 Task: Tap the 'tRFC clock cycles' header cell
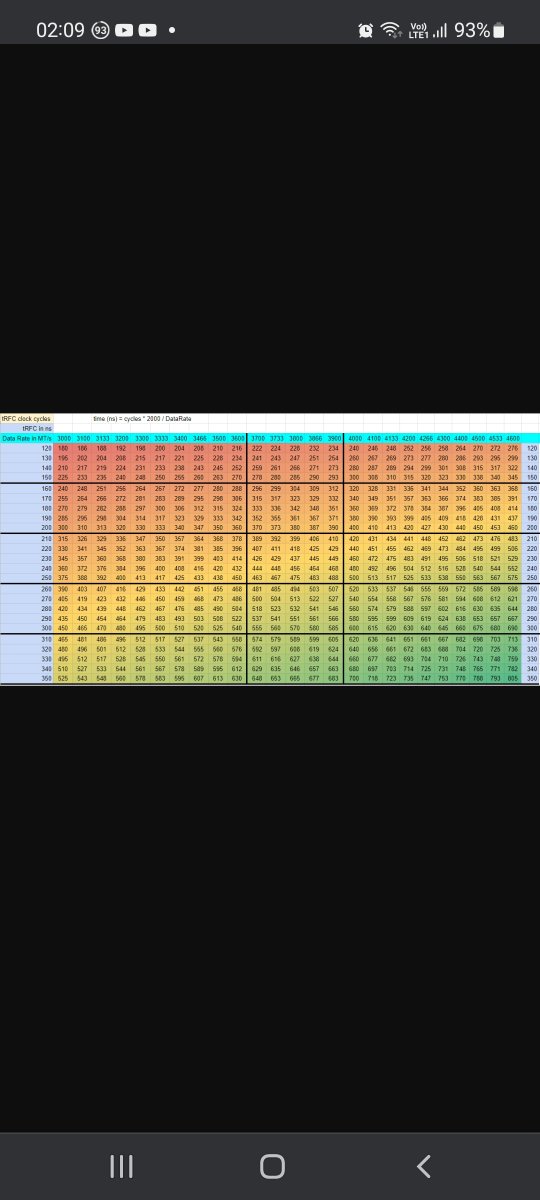coord(26,418)
